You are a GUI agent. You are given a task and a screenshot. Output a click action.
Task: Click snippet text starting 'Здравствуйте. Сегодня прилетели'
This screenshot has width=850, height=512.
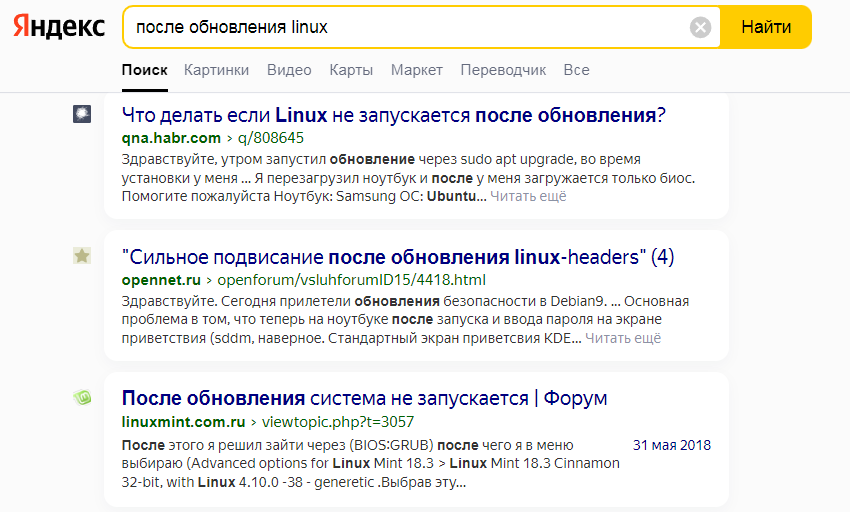(x=405, y=320)
